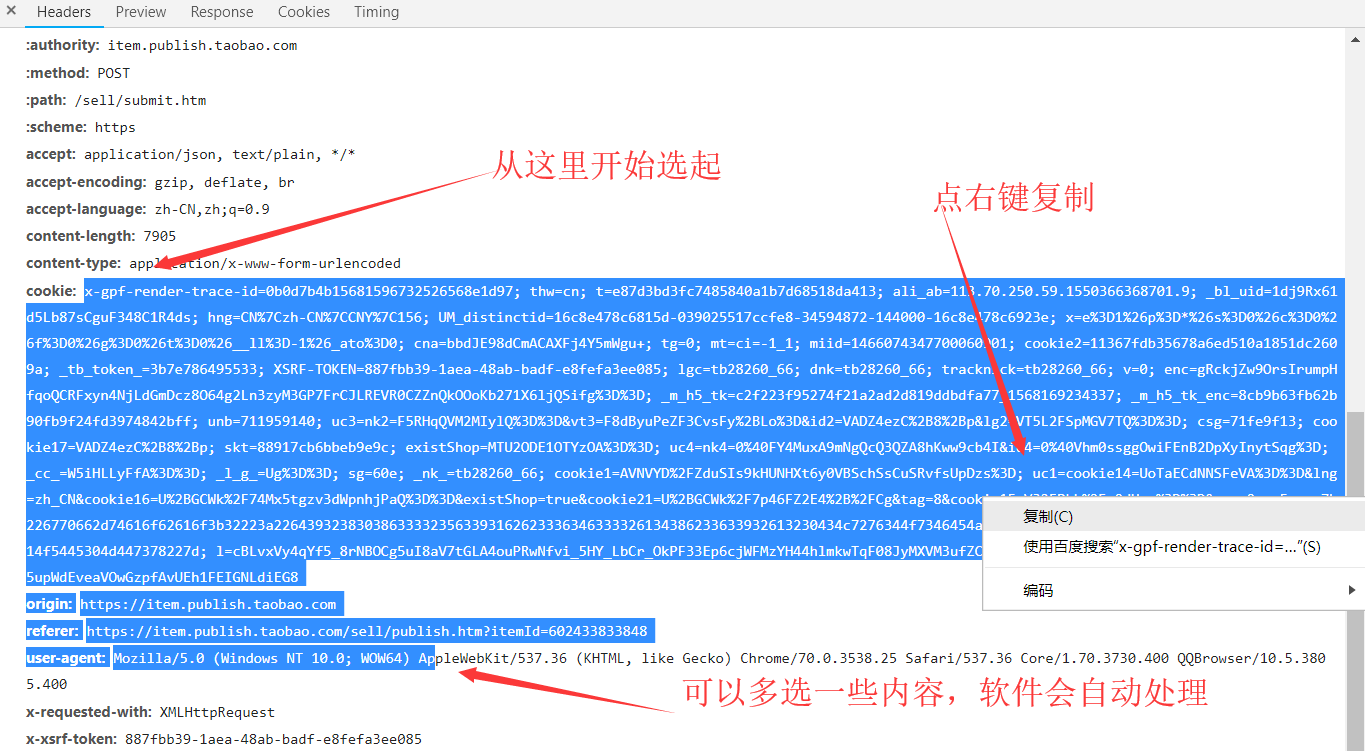Image resolution: width=1365 pixels, height=751 pixels.
Task: View the Timing tab
Action: 376,12
